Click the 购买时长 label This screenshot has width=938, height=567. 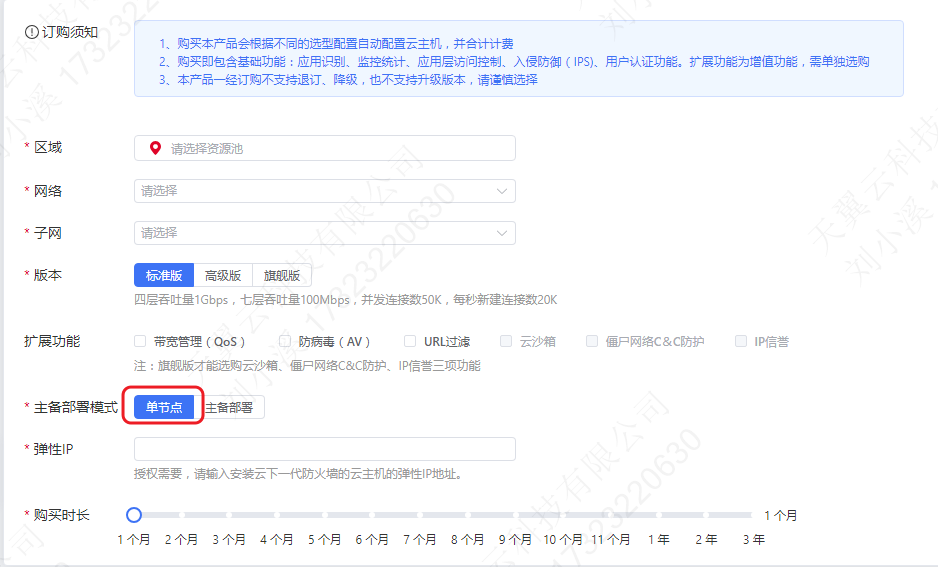[61, 515]
